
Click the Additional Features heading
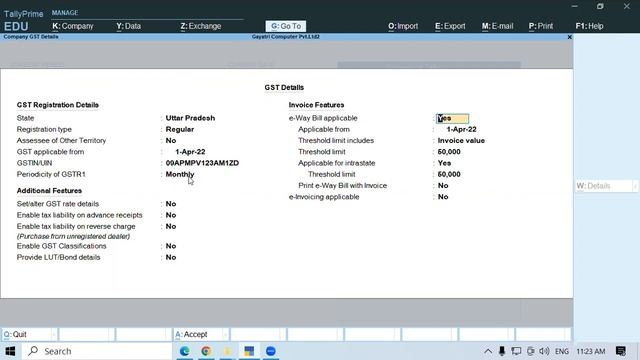coord(49,191)
